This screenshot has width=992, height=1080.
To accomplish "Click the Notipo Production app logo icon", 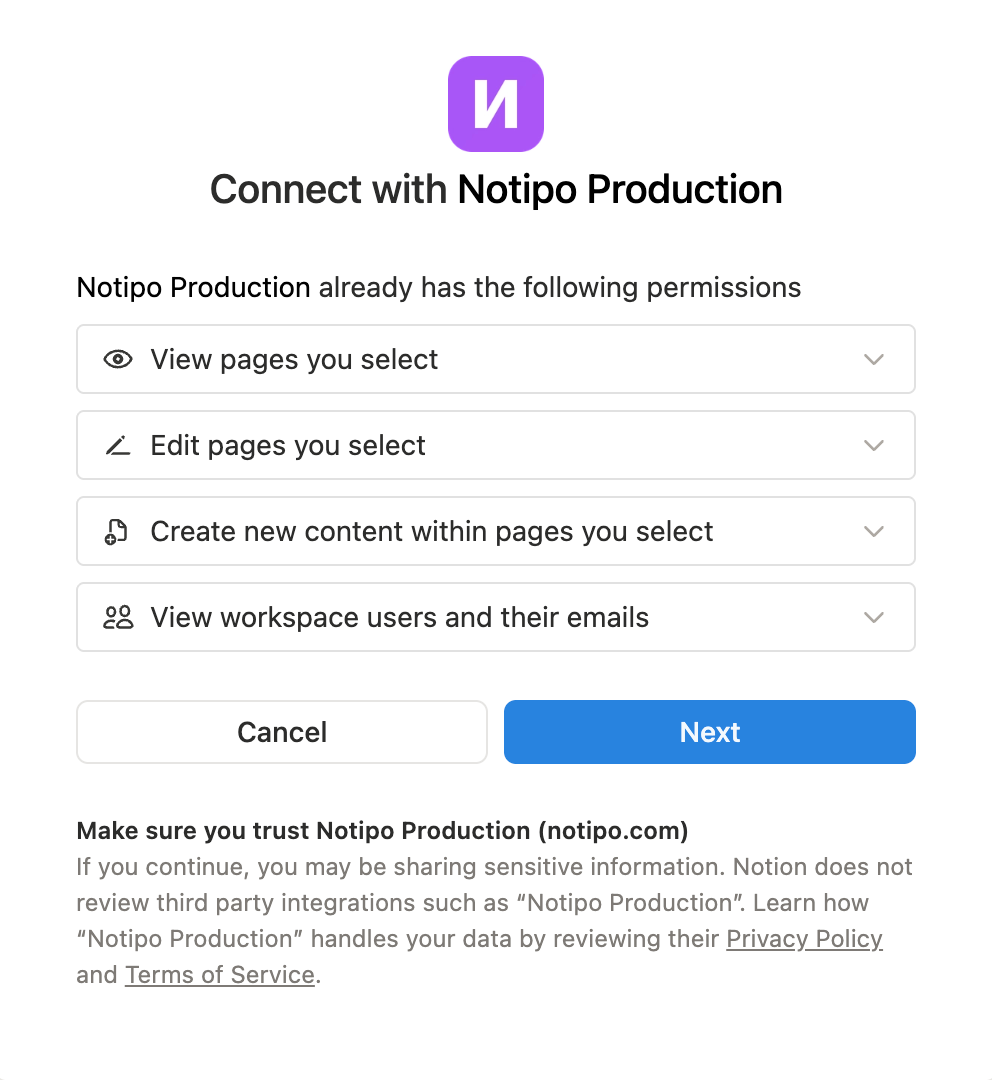I will pyautogui.click(x=496, y=104).
